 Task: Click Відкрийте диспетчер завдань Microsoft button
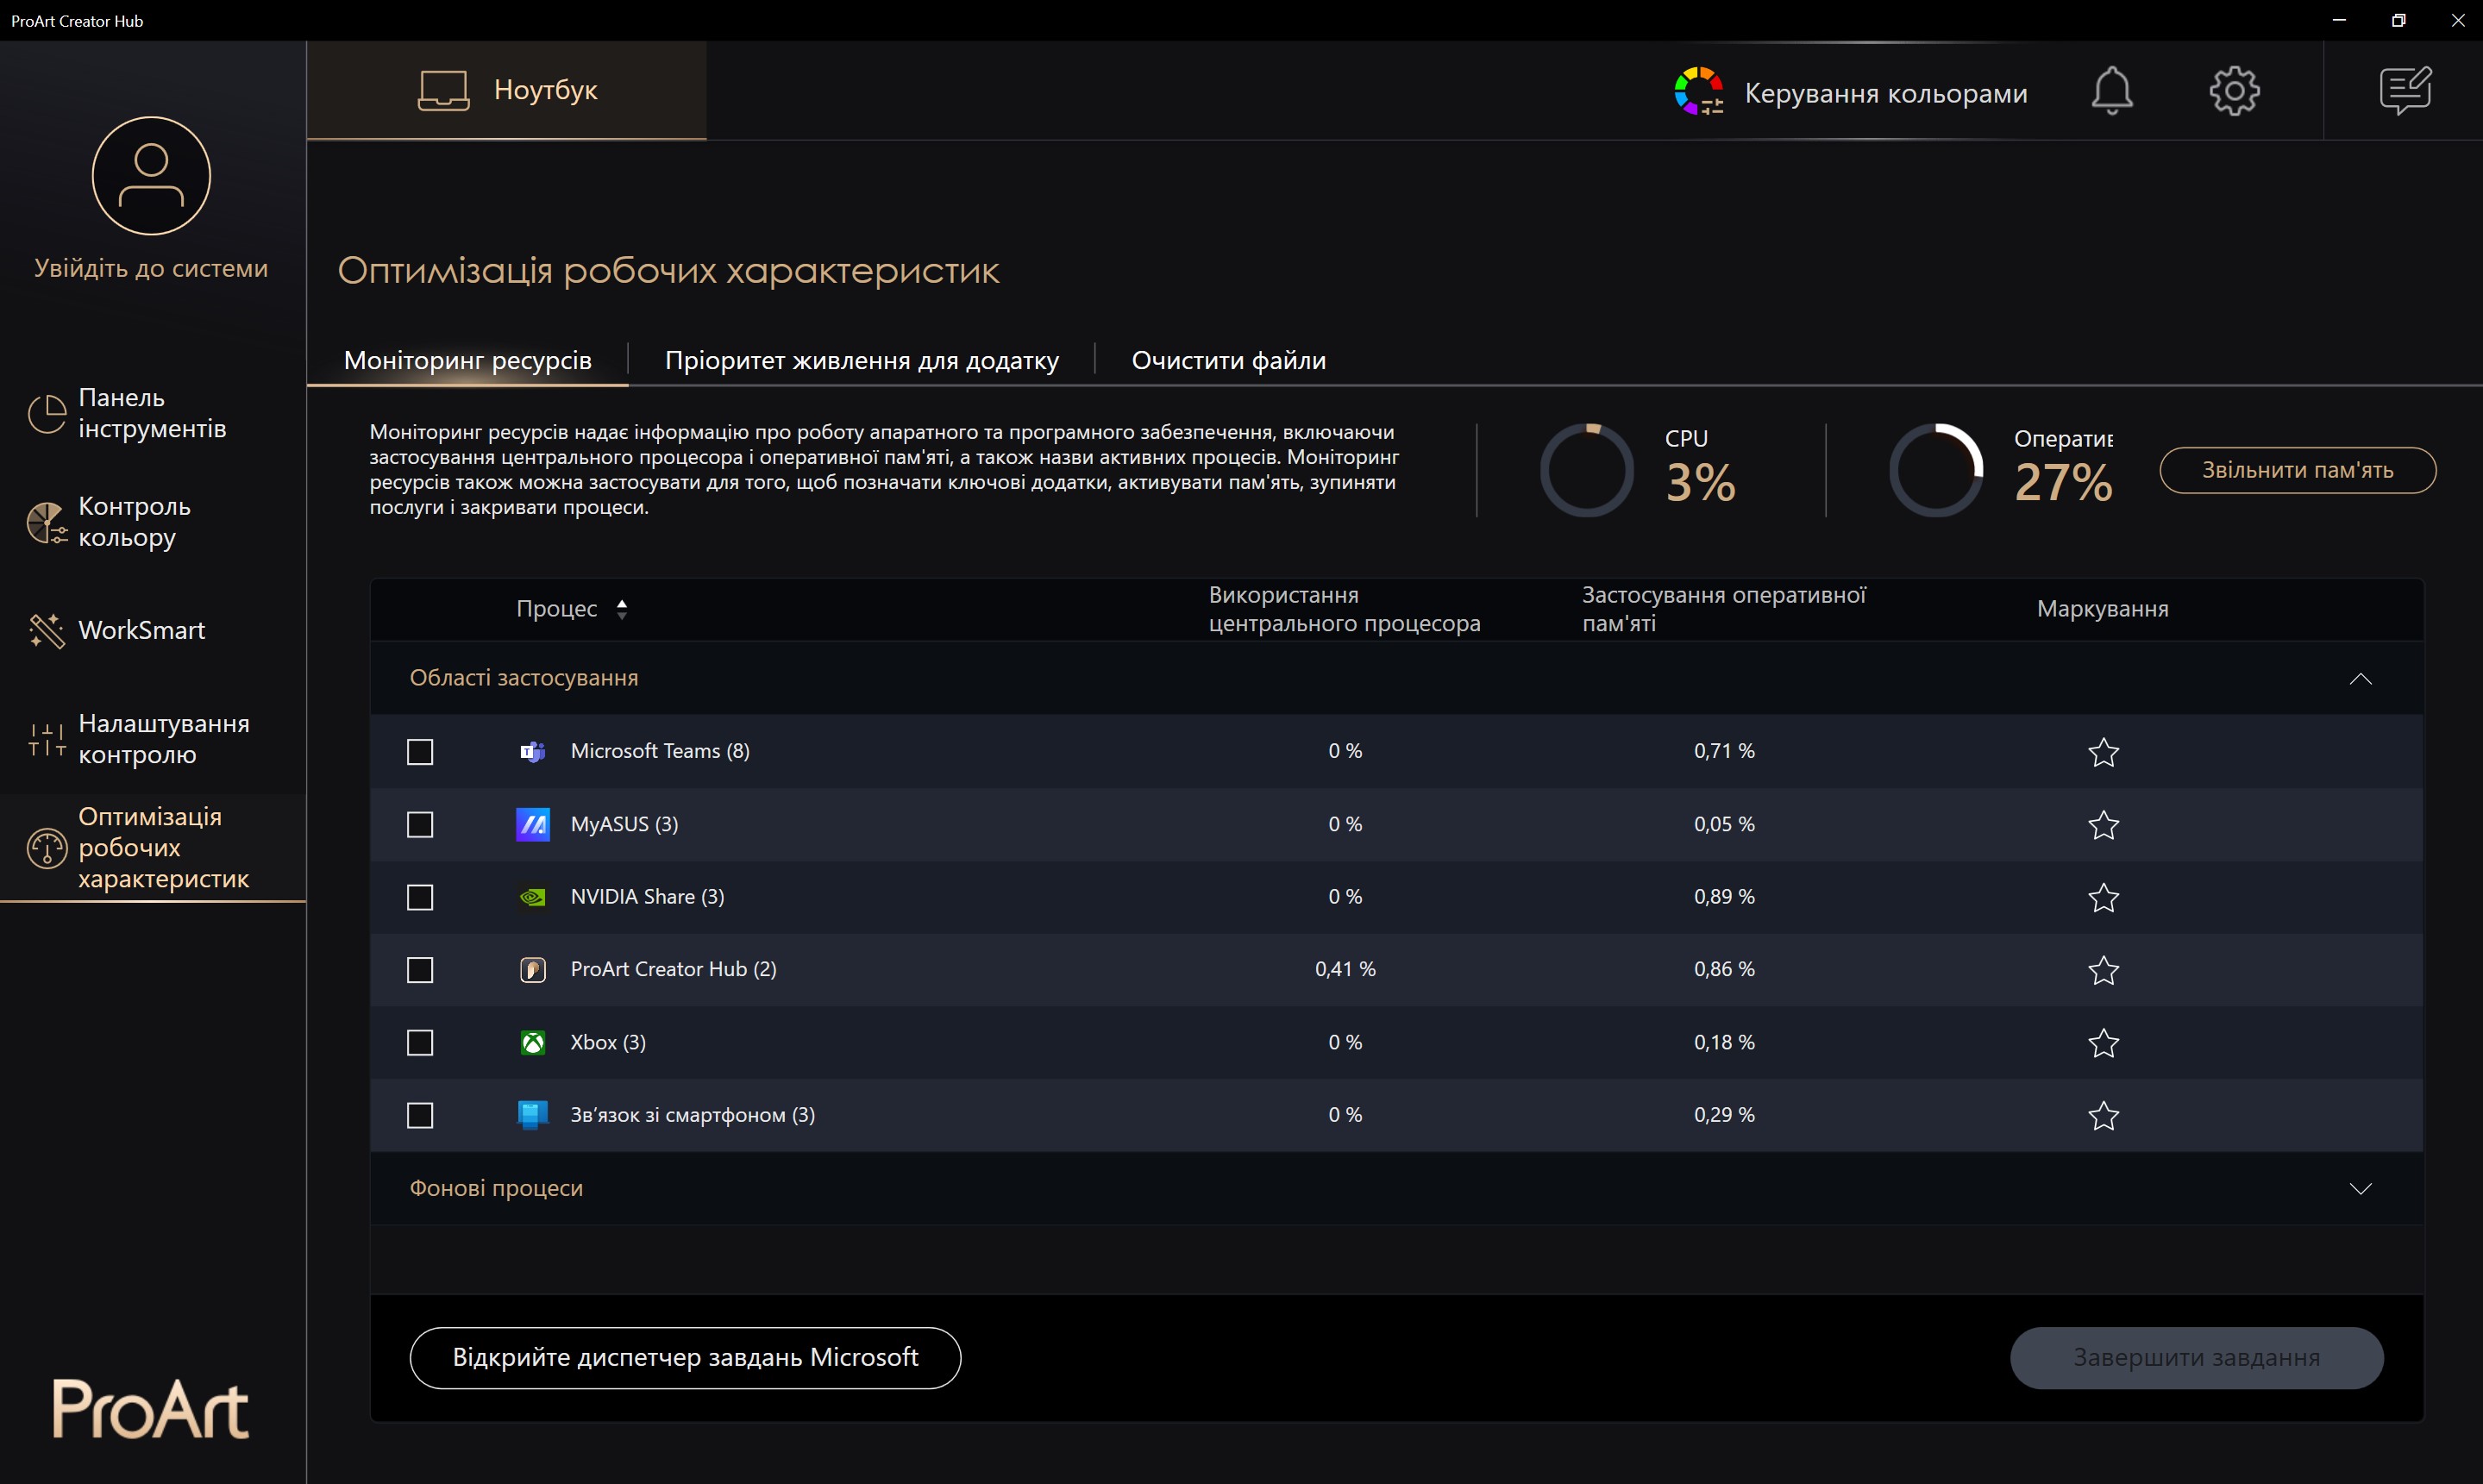click(685, 1357)
